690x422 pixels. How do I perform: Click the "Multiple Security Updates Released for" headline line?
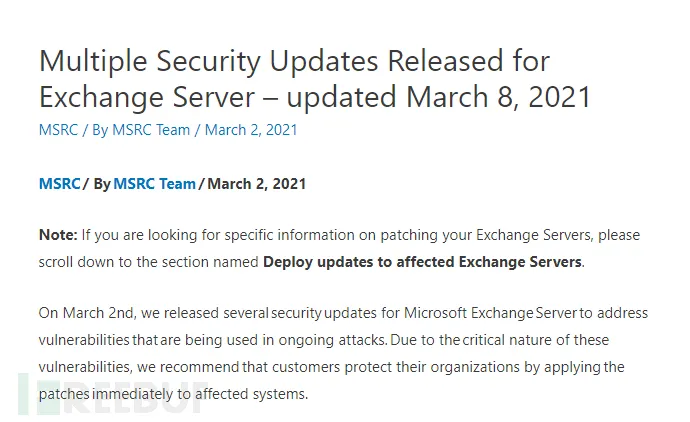tap(294, 61)
